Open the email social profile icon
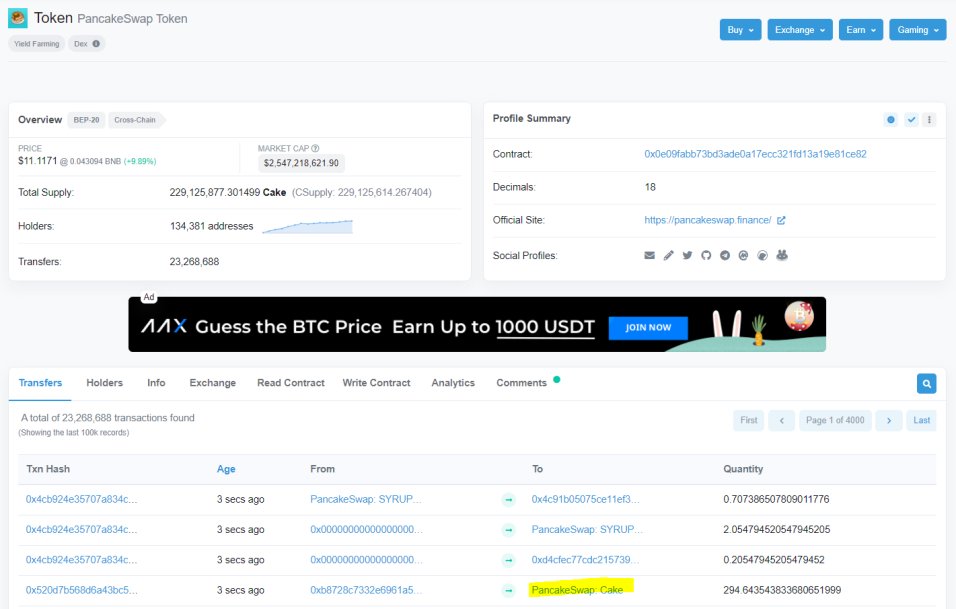This screenshot has width=956, height=609. coord(649,255)
